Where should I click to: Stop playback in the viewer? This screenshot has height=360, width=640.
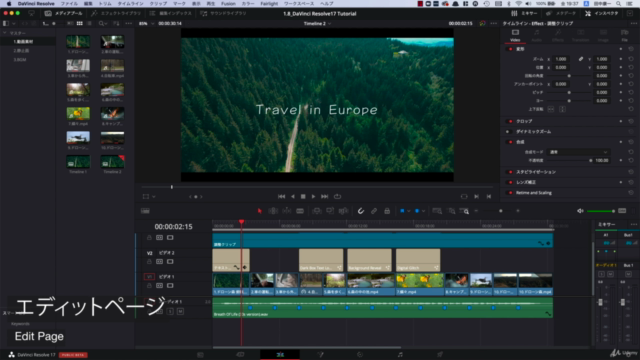[x=303, y=196]
